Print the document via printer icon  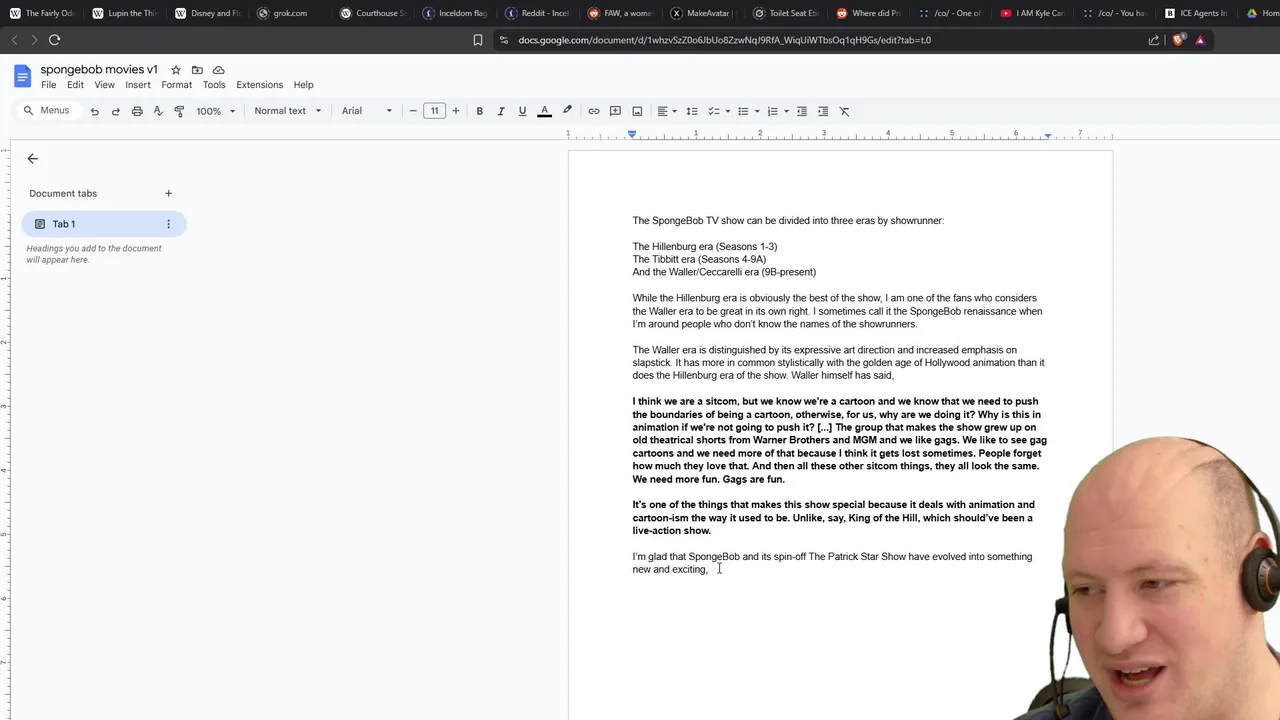click(137, 111)
